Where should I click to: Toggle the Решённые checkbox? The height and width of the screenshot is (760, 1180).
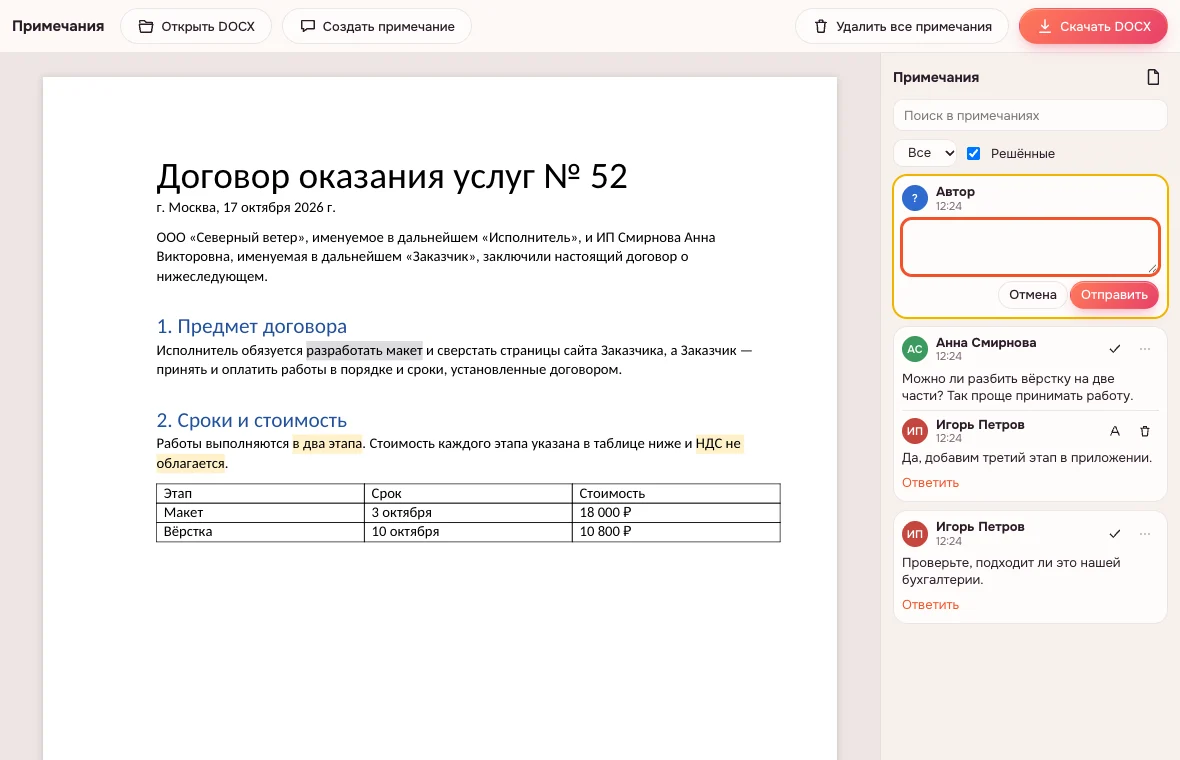coord(973,154)
